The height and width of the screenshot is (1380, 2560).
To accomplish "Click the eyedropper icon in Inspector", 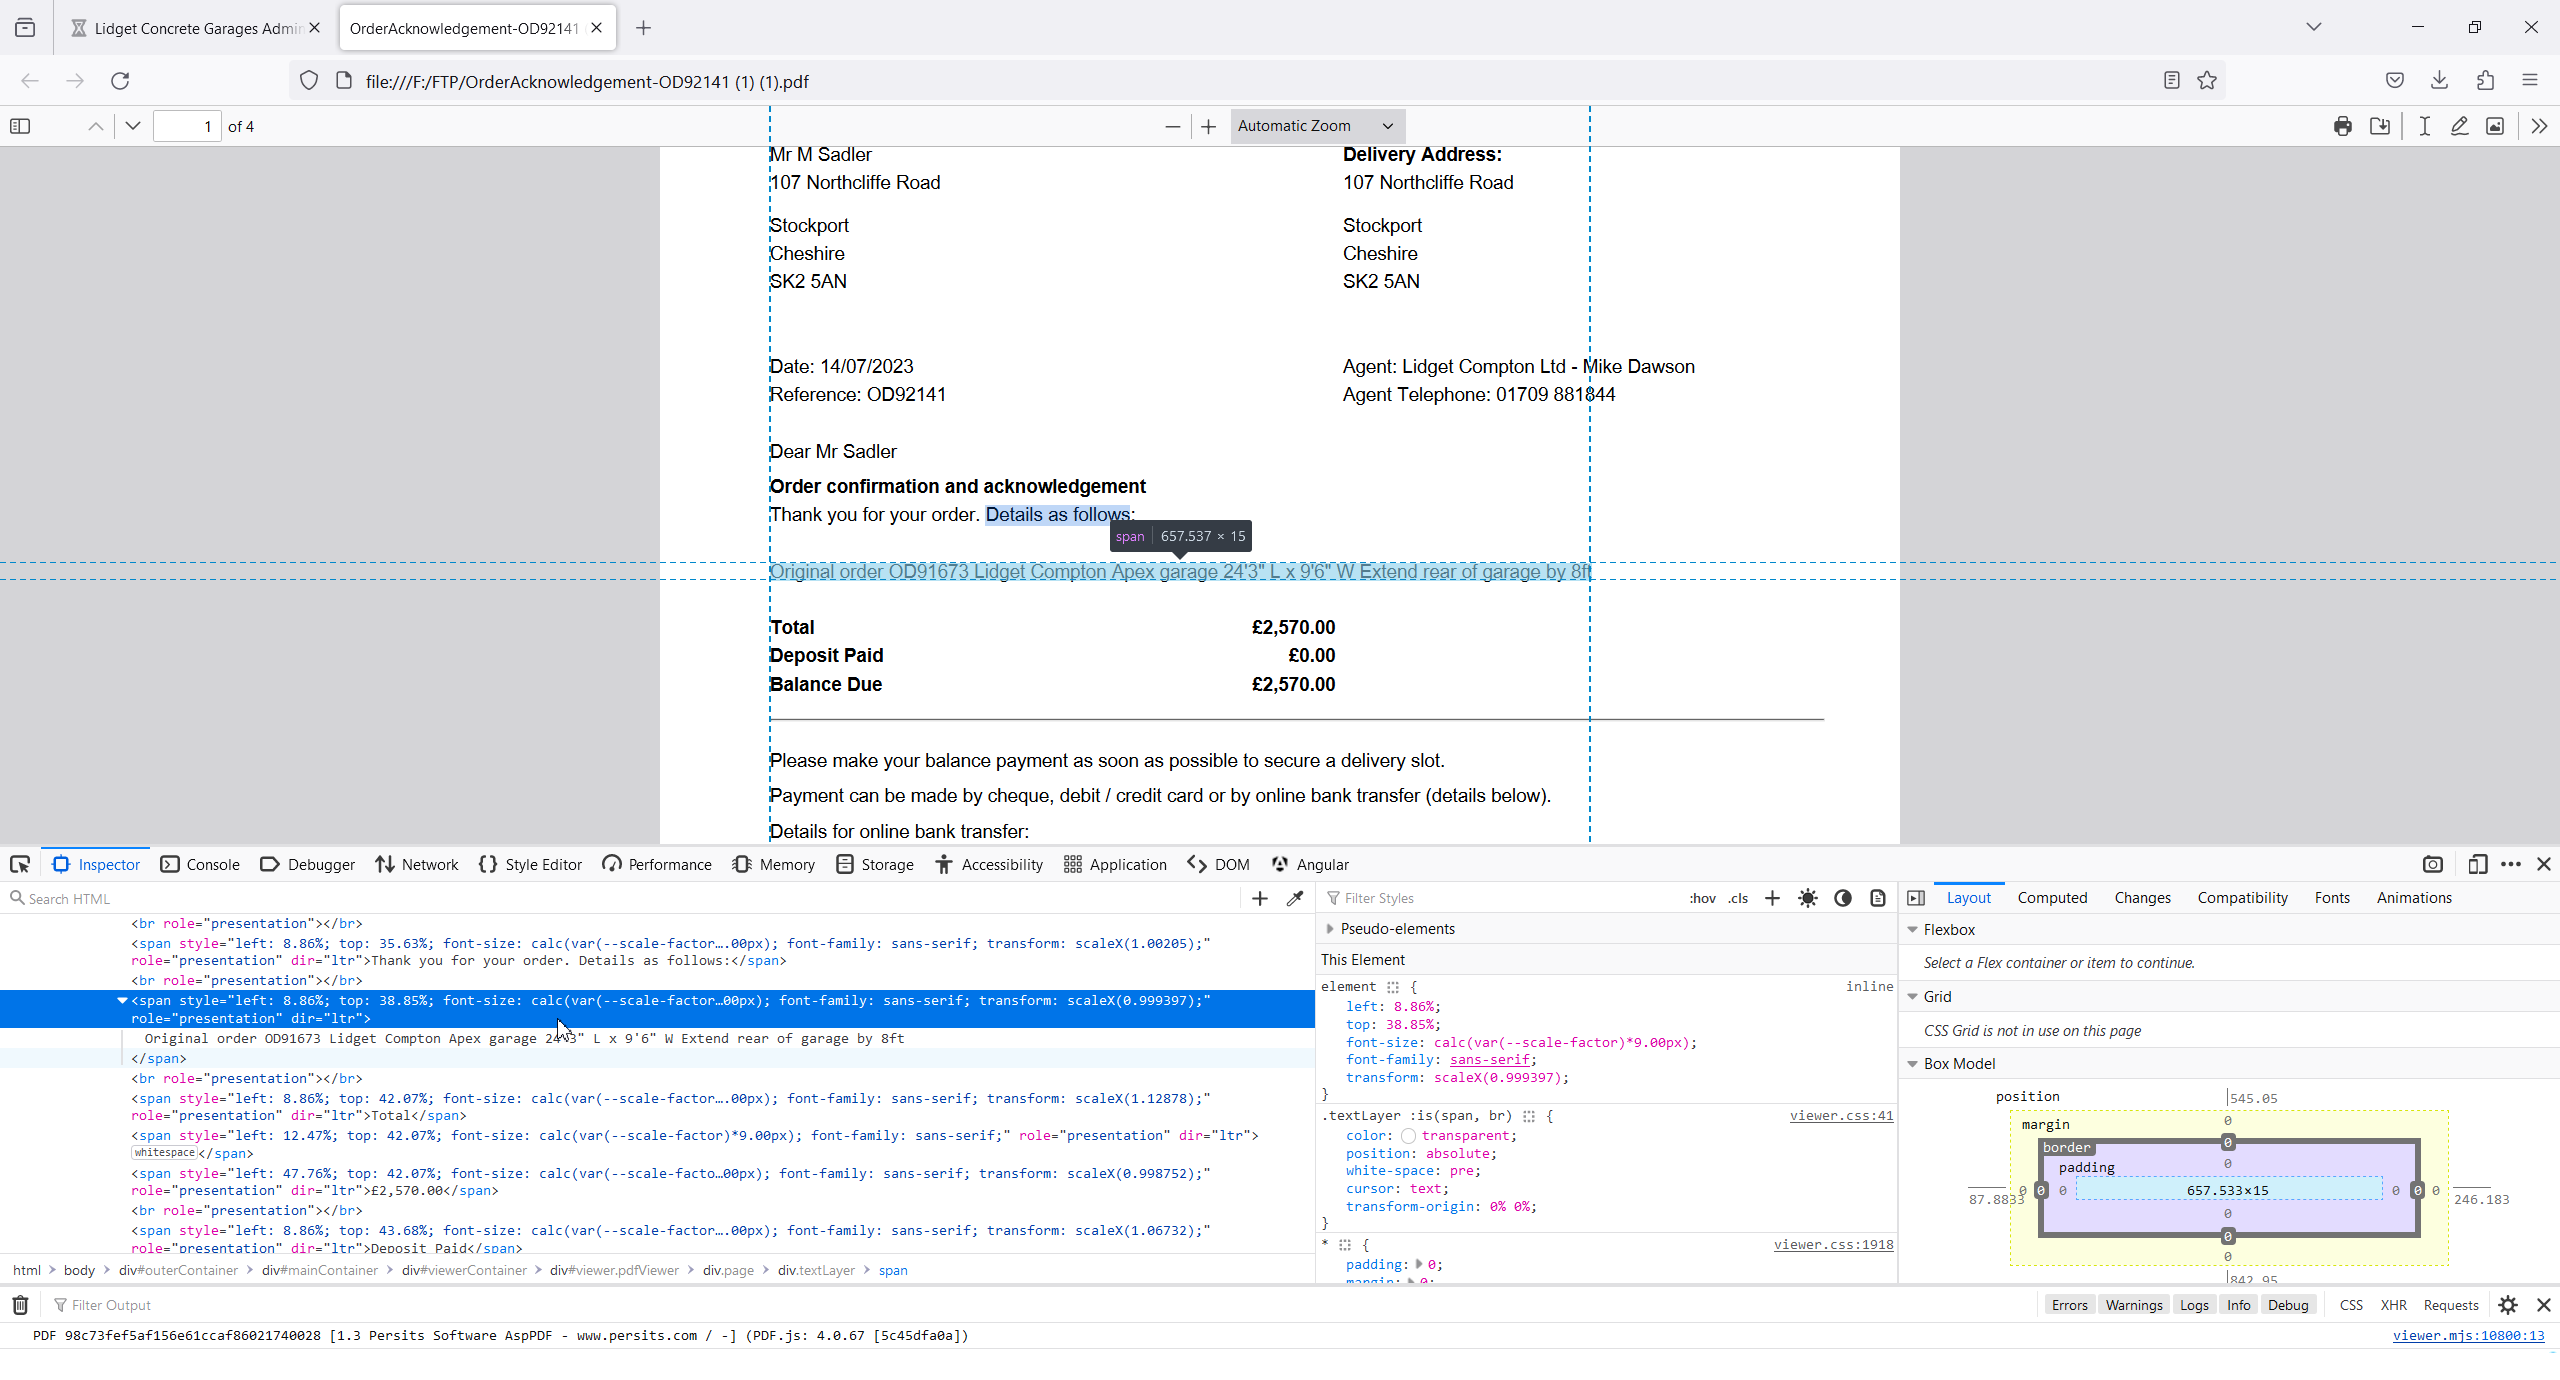I will point(1295,898).
